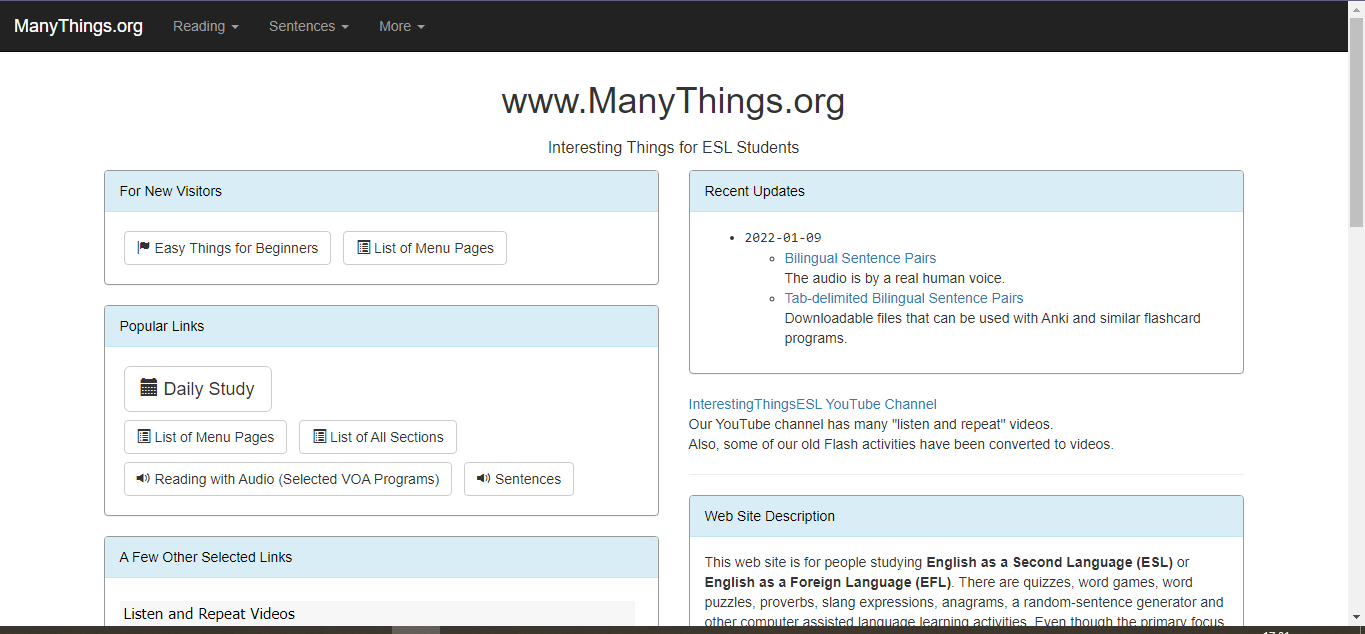Screen dimensions: 1365x634
Task: Open the Sentences audio button
Action: click(519, 479)
